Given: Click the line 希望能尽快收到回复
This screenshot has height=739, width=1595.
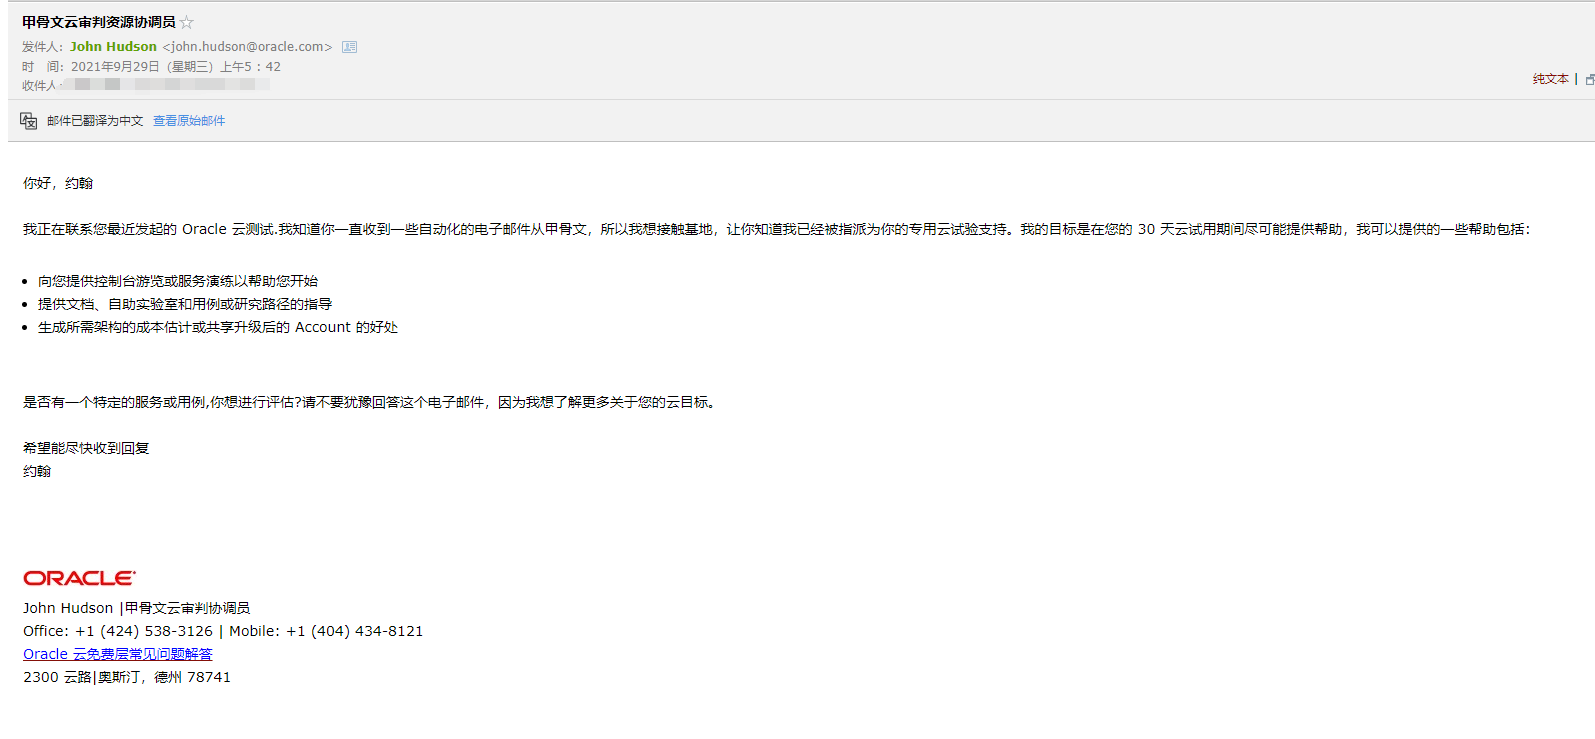Looking at the screenshot, I should click(86, 448).
